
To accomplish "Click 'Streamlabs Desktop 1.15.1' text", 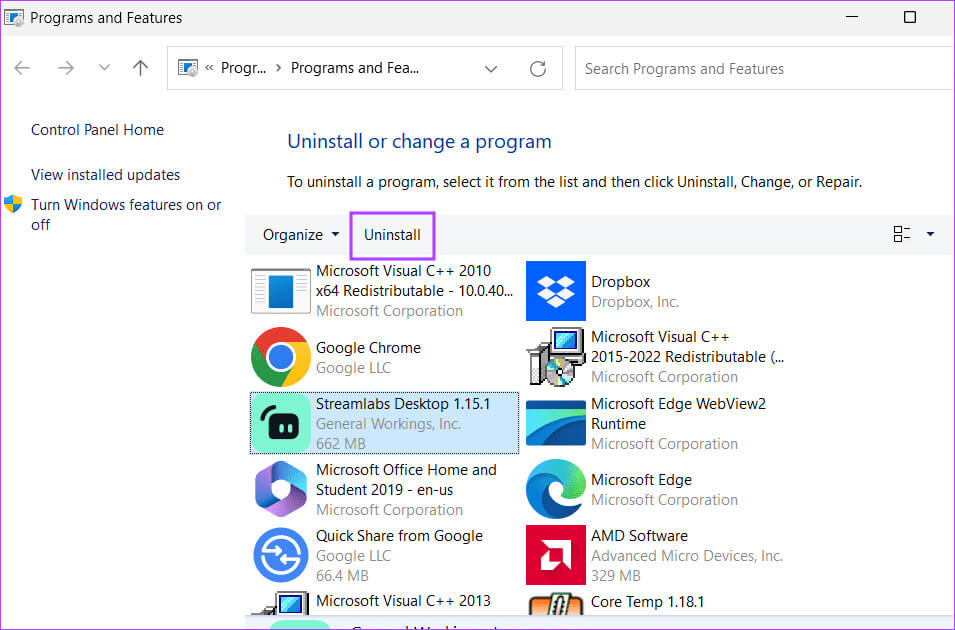I will (403, 404).
